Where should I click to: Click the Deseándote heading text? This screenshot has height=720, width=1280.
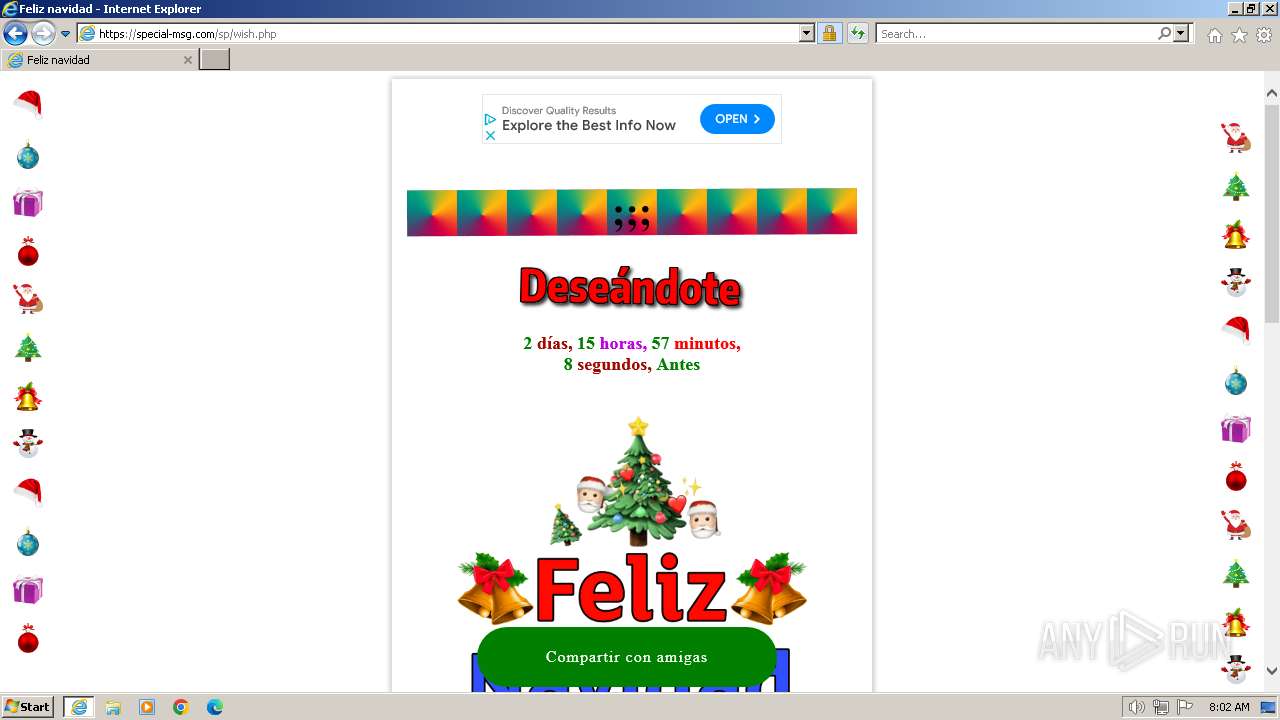(x=630, y=288)
